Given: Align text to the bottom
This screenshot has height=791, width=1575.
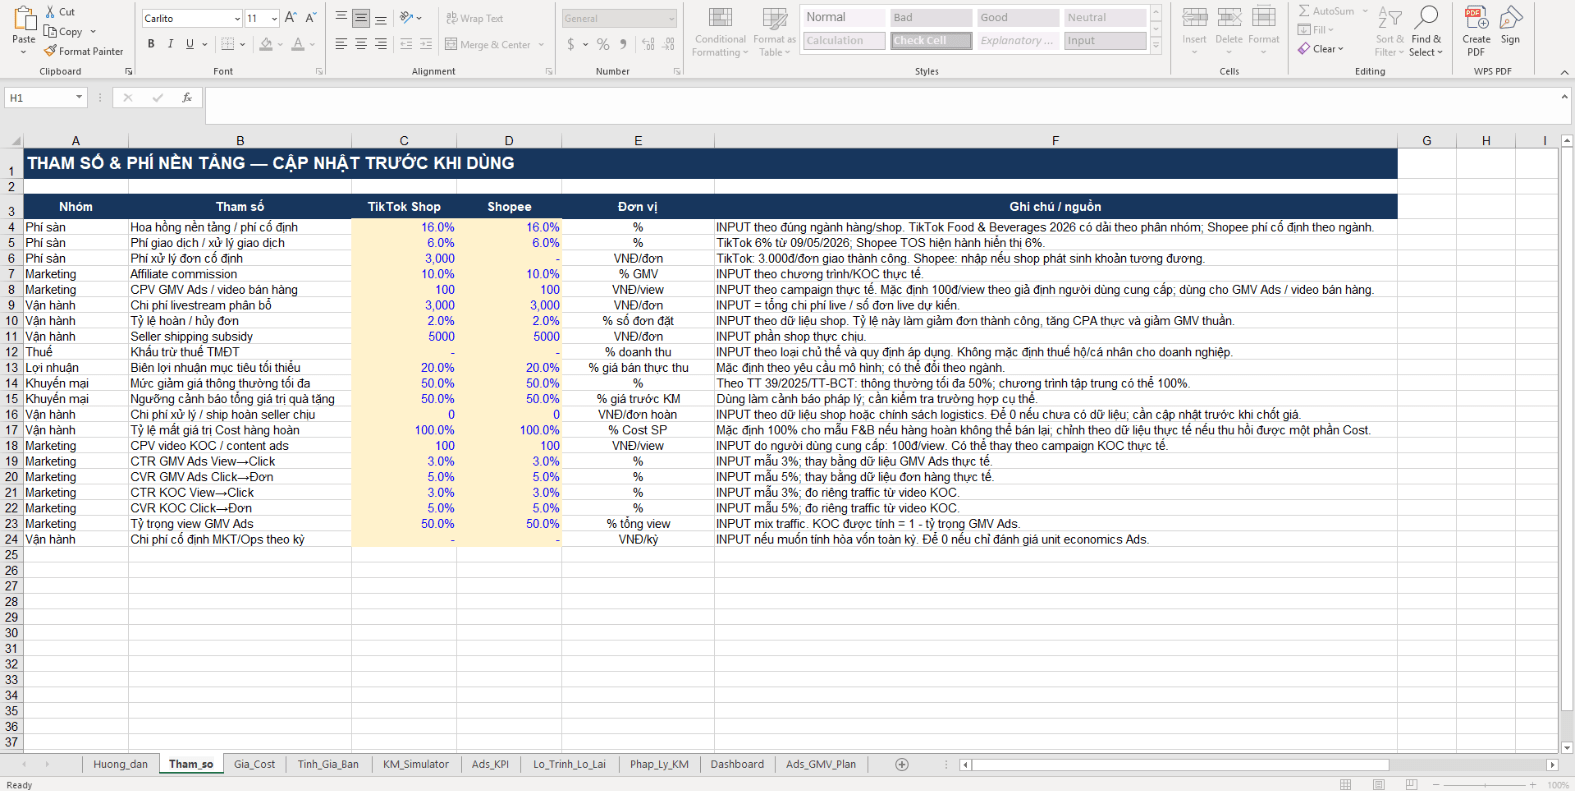Looking at the screenshot, I should click(x=381, y=18).
